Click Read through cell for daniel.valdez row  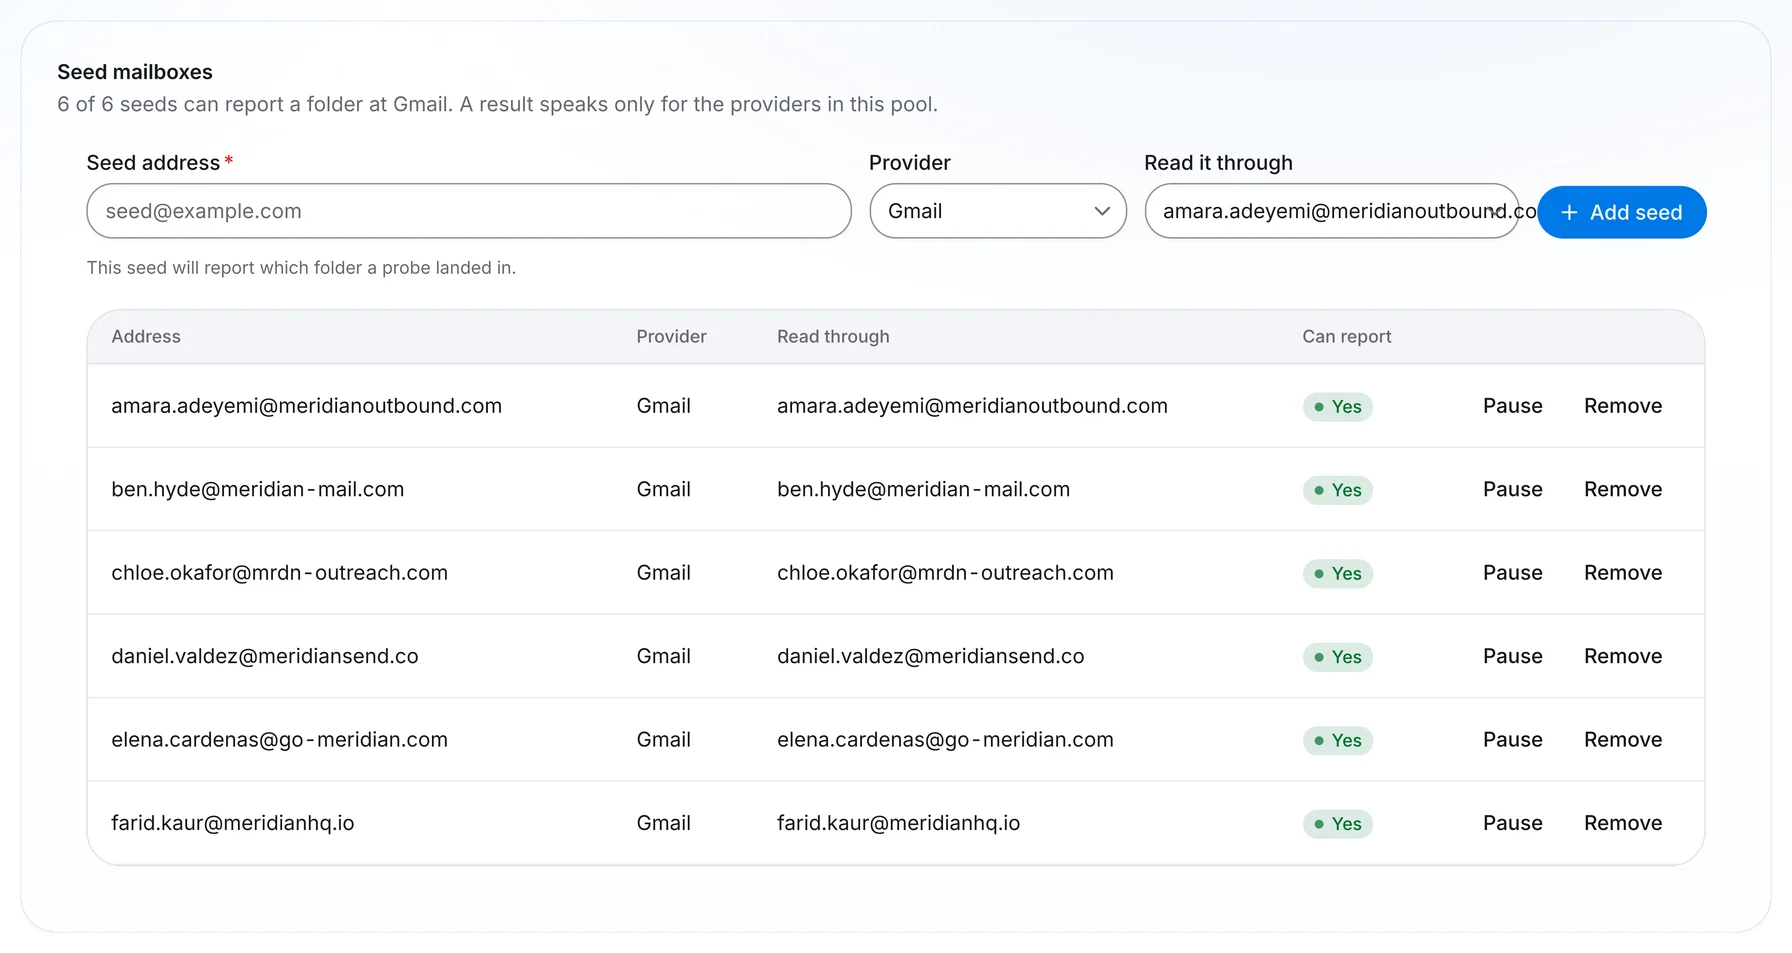point(930,656)
